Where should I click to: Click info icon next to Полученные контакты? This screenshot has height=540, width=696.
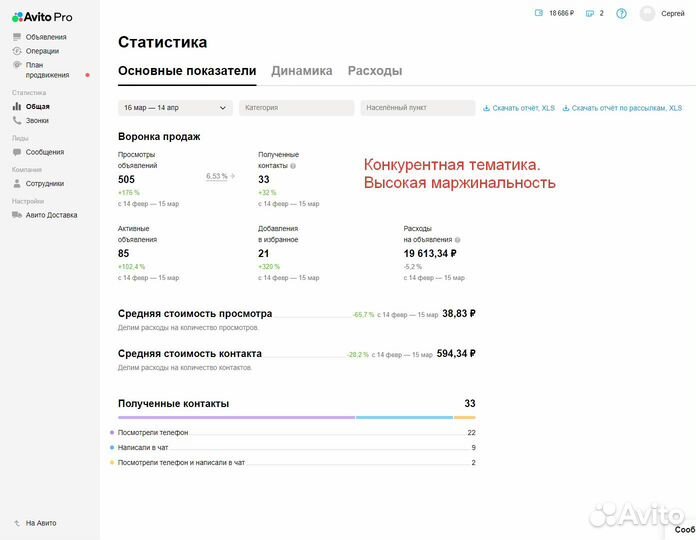point(293,166)
